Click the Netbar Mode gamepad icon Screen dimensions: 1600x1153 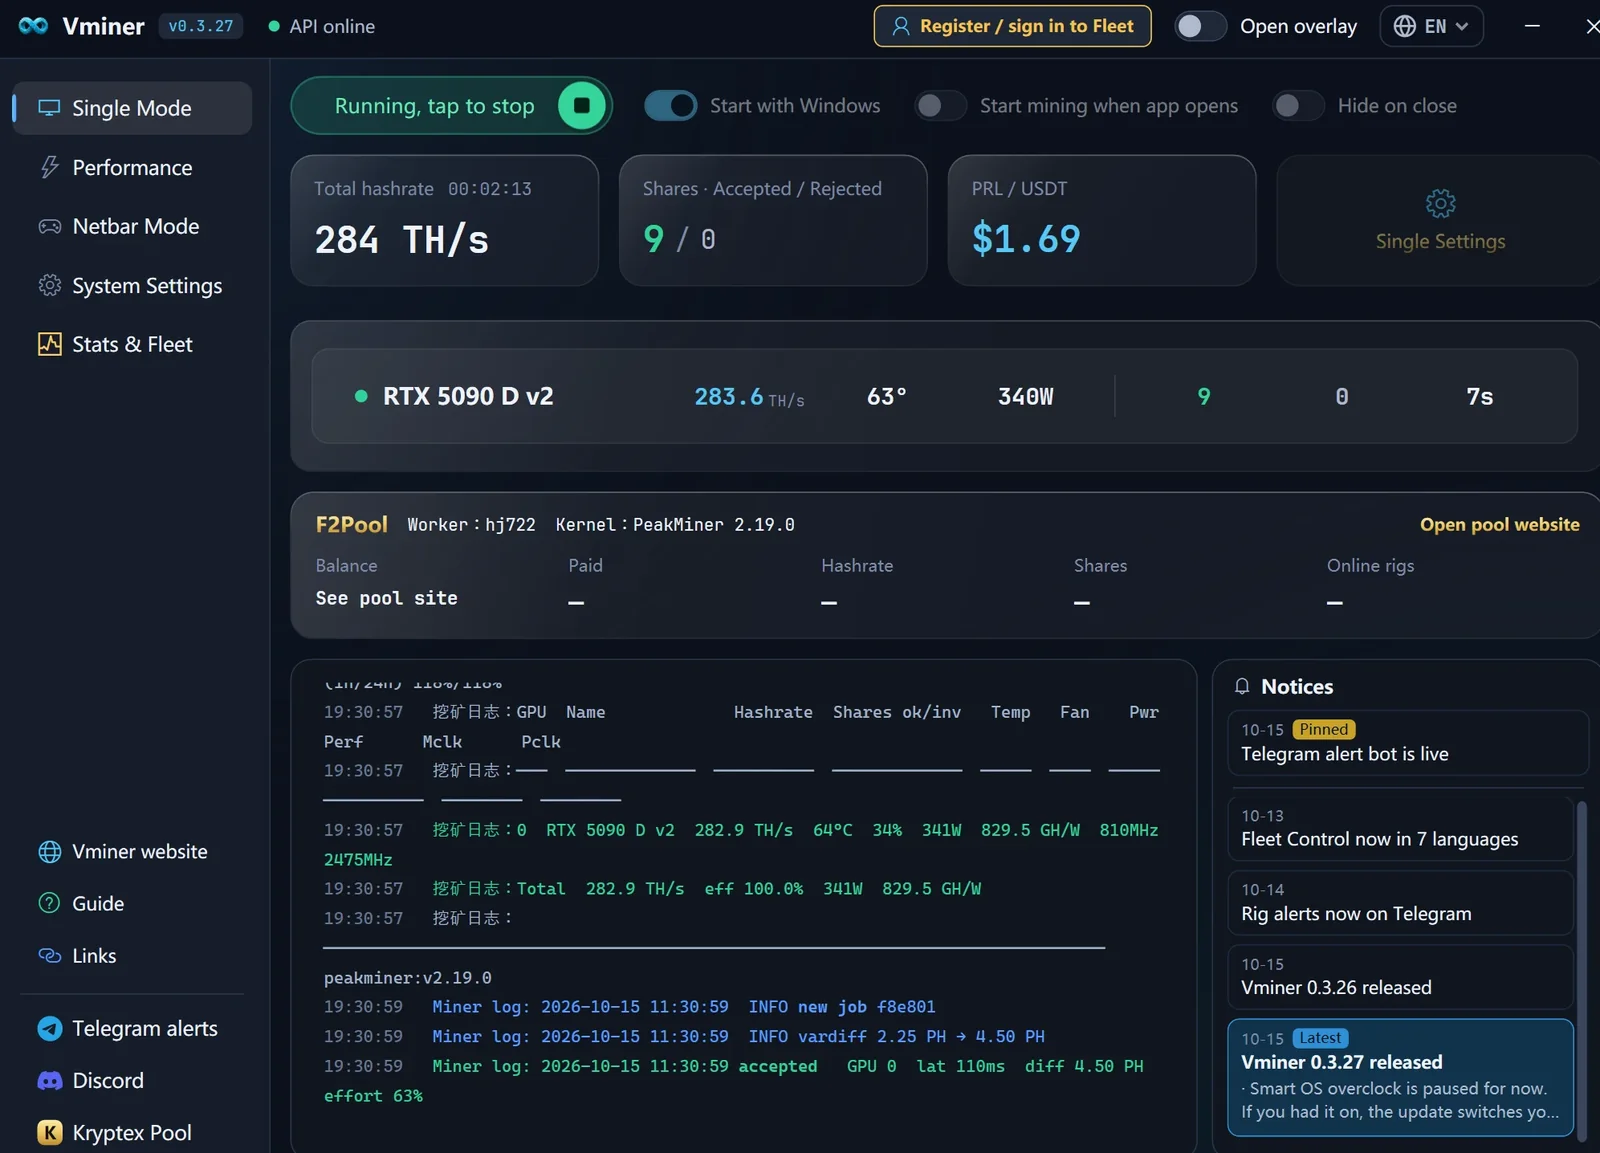(49, 226)
